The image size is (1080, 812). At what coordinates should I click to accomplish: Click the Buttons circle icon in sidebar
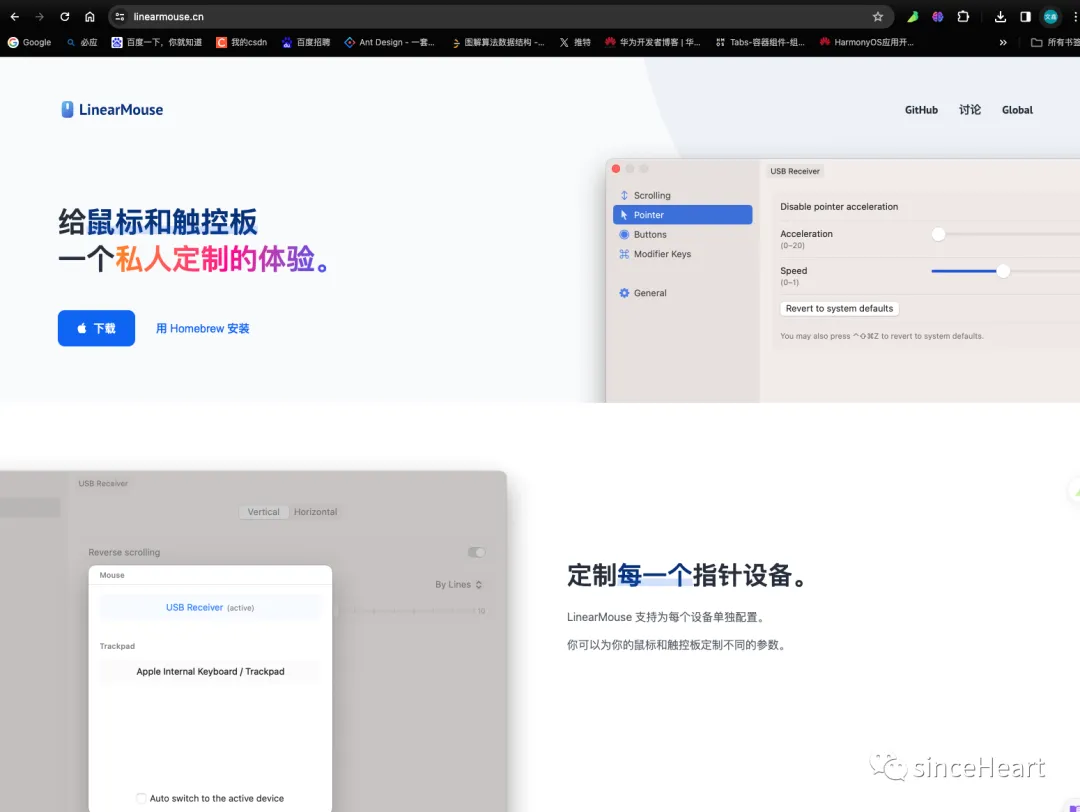624,234
